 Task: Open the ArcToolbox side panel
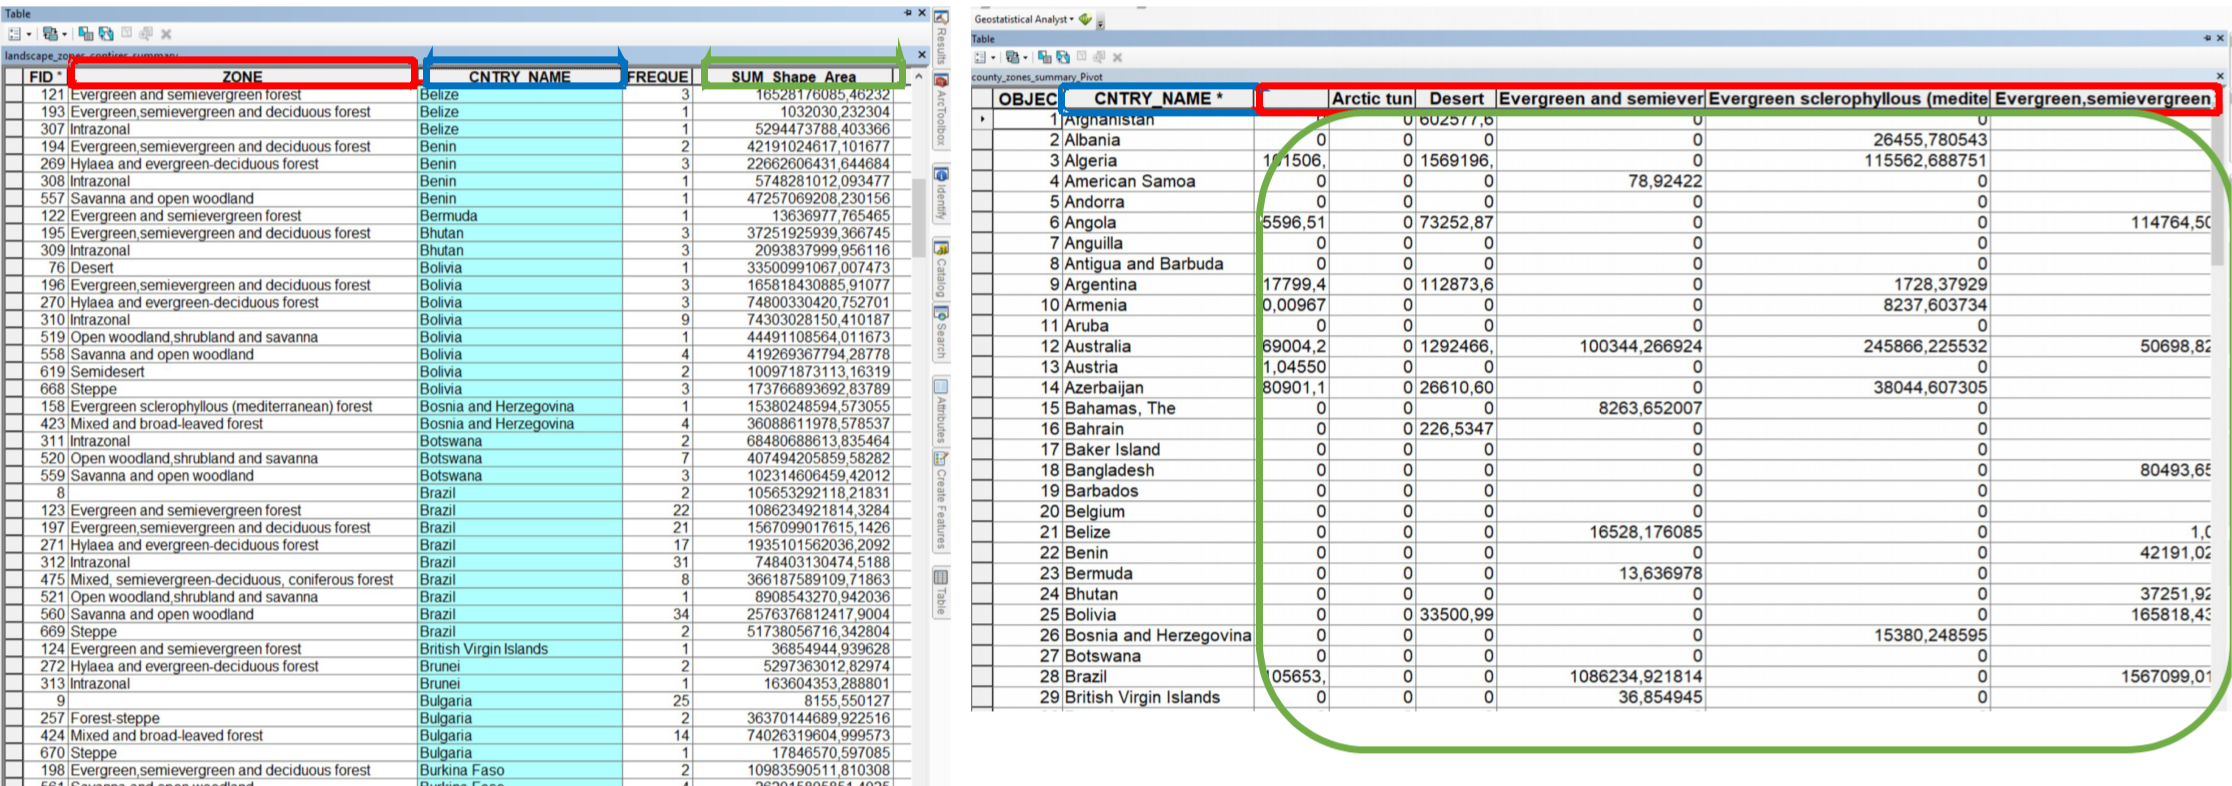(941, 110)
